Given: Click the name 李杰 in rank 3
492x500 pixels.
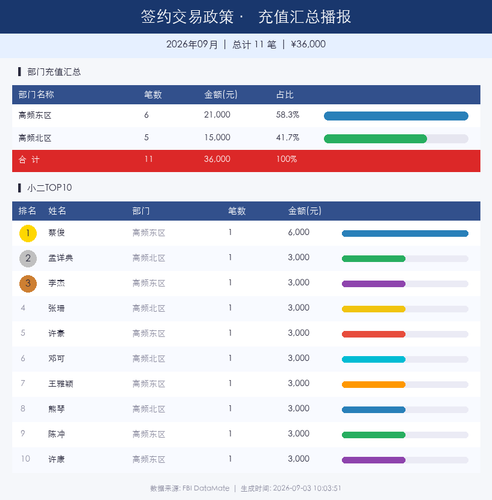Looking at the screenshot, I should (x=57, y=283).
